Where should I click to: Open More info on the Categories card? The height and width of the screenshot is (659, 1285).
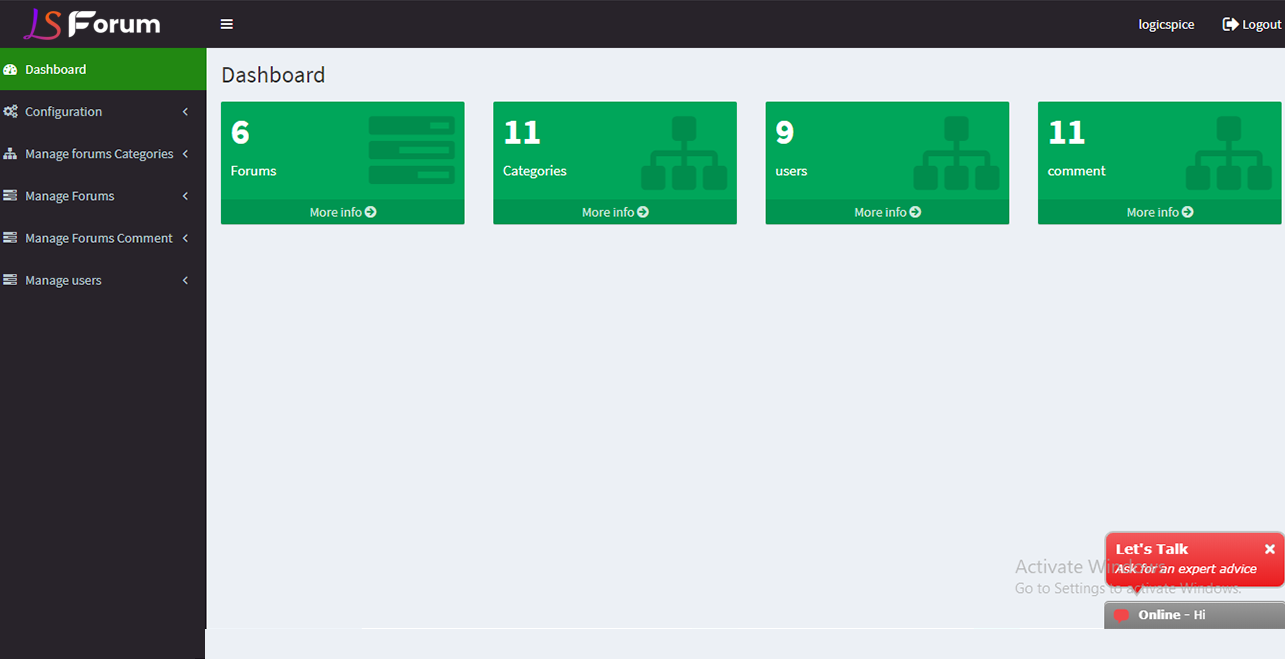tap(615, 212)
